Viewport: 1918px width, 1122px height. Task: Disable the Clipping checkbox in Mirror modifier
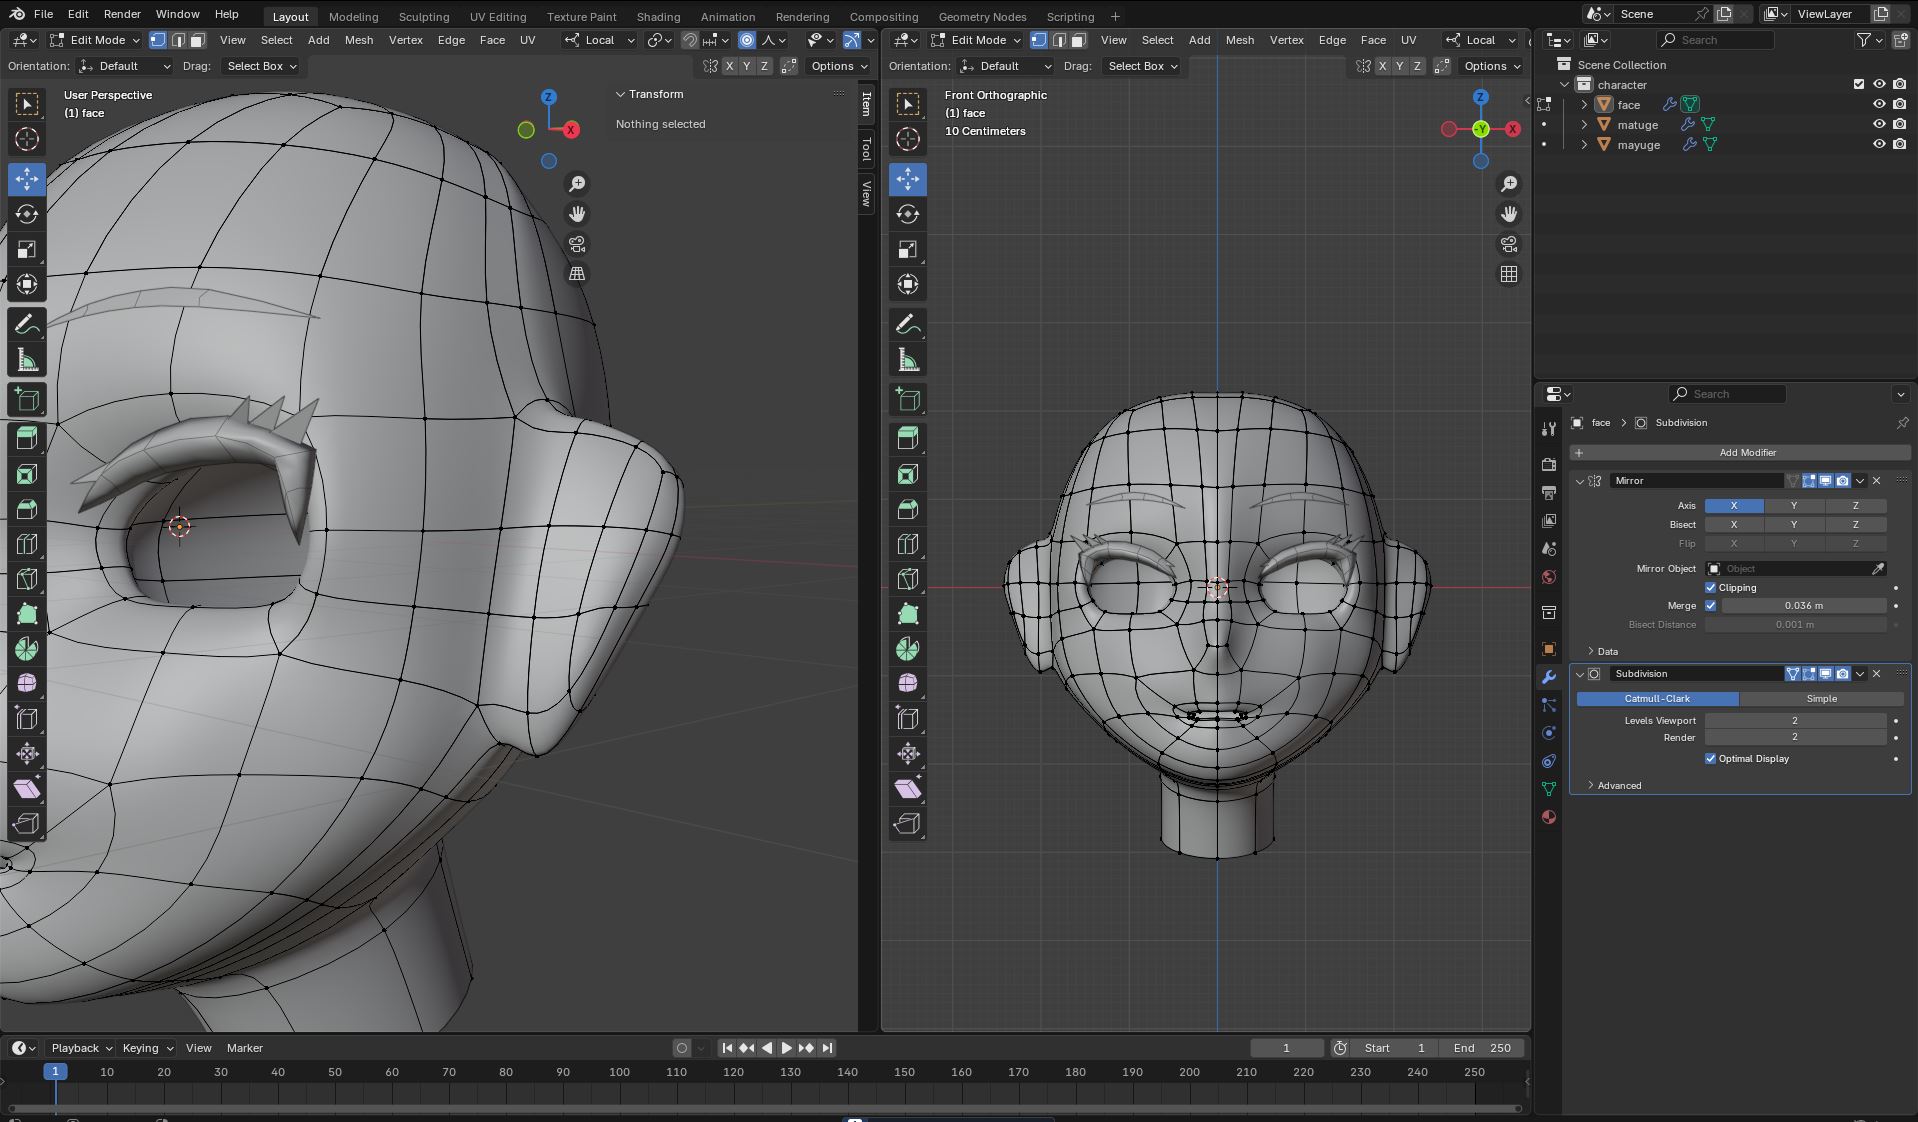[x=1710, y=588]
